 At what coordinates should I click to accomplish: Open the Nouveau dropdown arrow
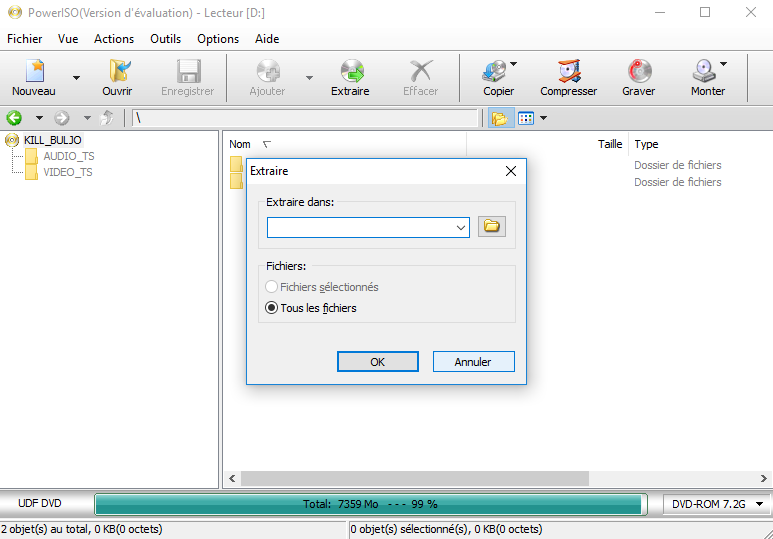[76, 78]
